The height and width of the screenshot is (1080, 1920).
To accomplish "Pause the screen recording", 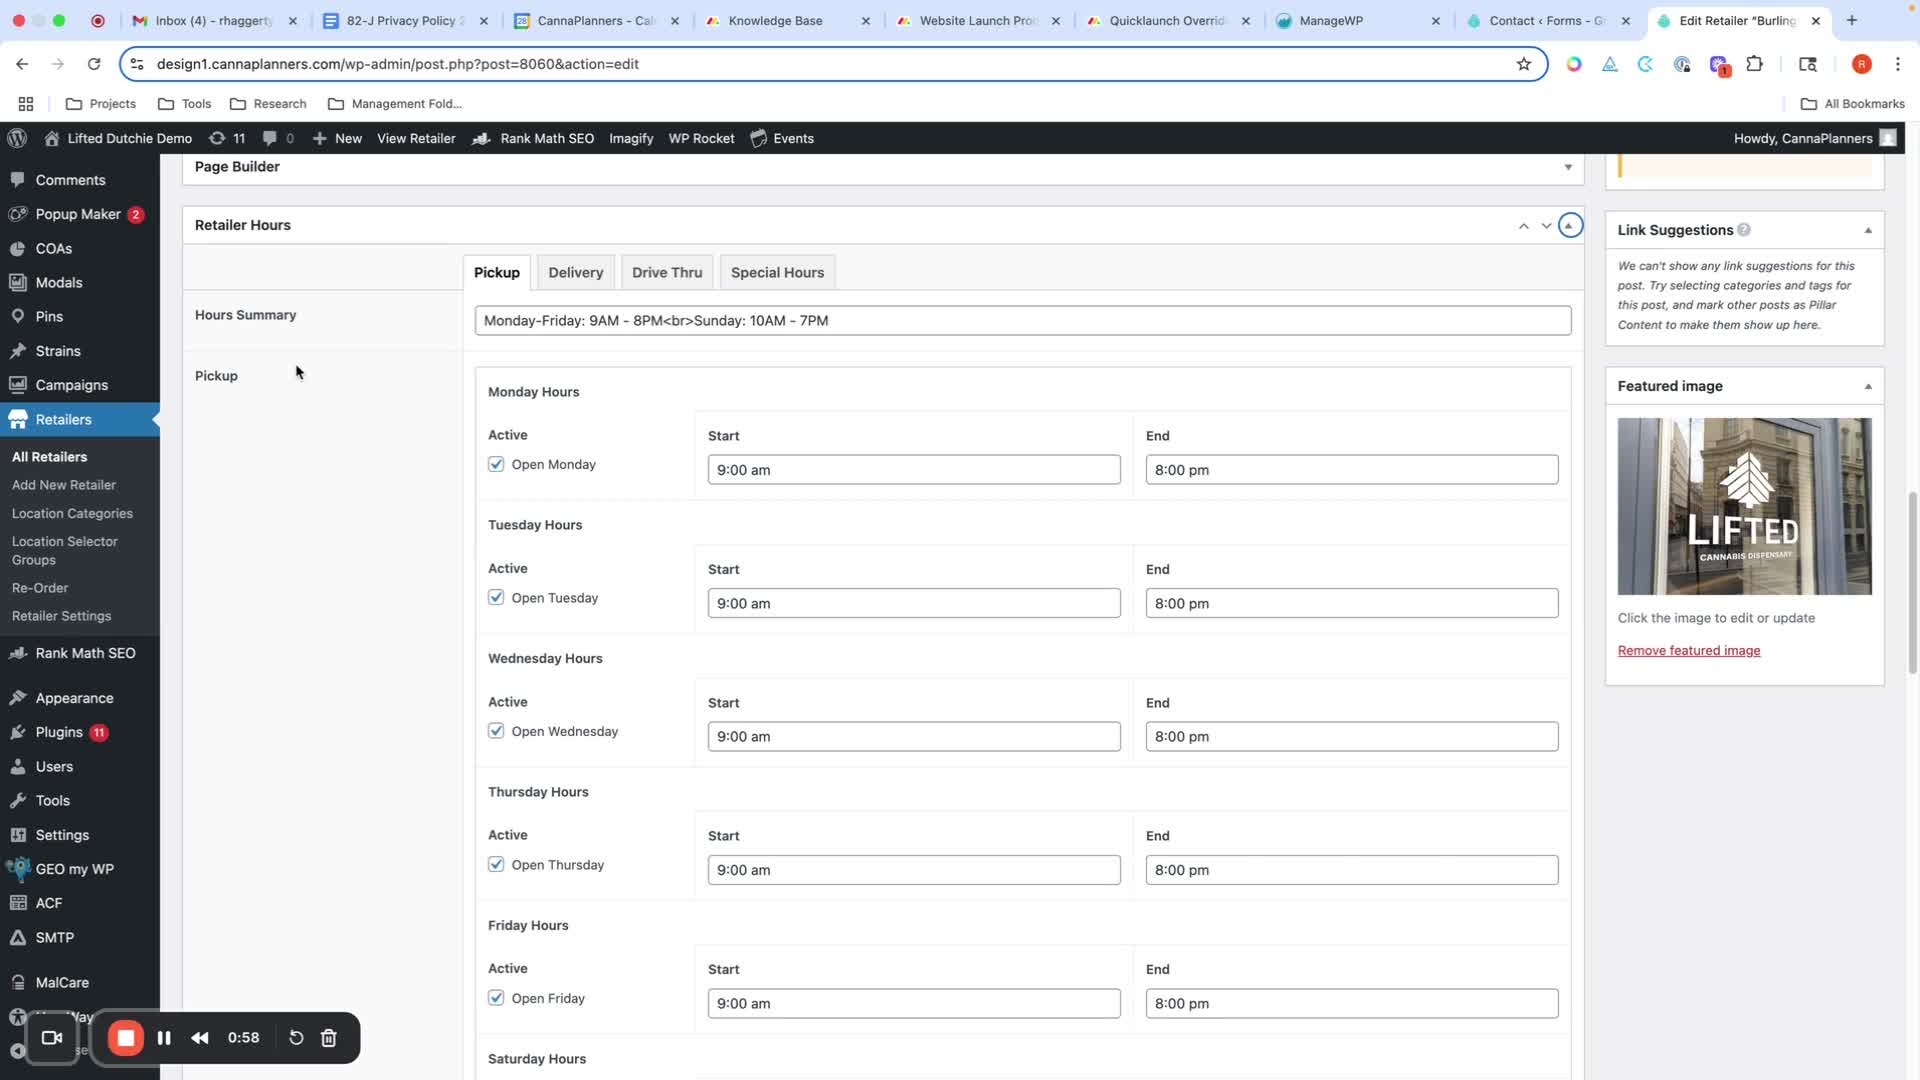I will (164, 1038).
